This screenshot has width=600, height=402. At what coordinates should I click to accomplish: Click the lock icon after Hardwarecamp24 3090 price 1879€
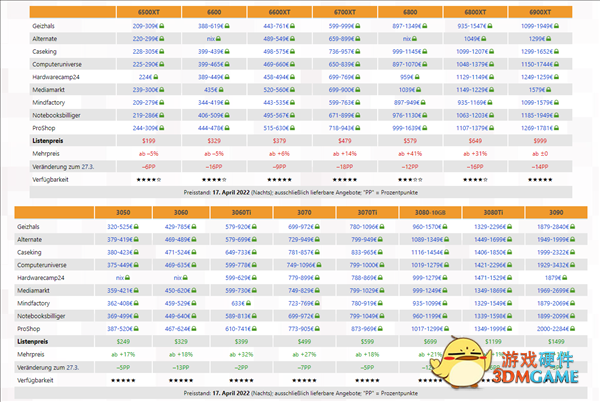[x=565, y=278]
